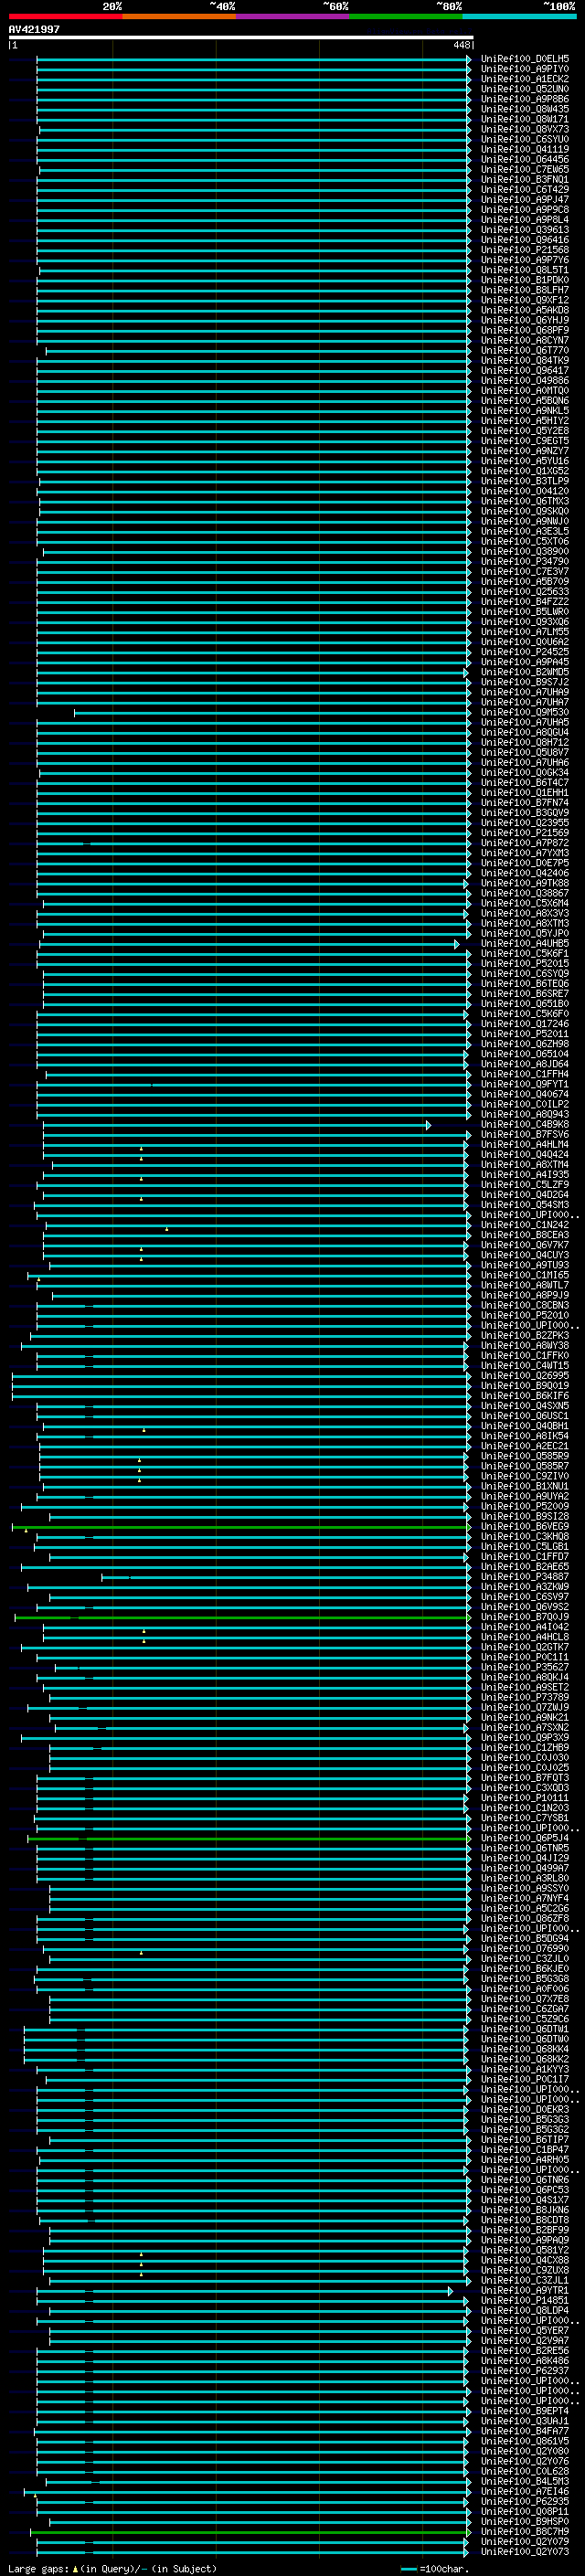This screenshot has height=2576, width=585.
Task: Open hit UniRef100_C6SYU0
Action: [525, 139]
